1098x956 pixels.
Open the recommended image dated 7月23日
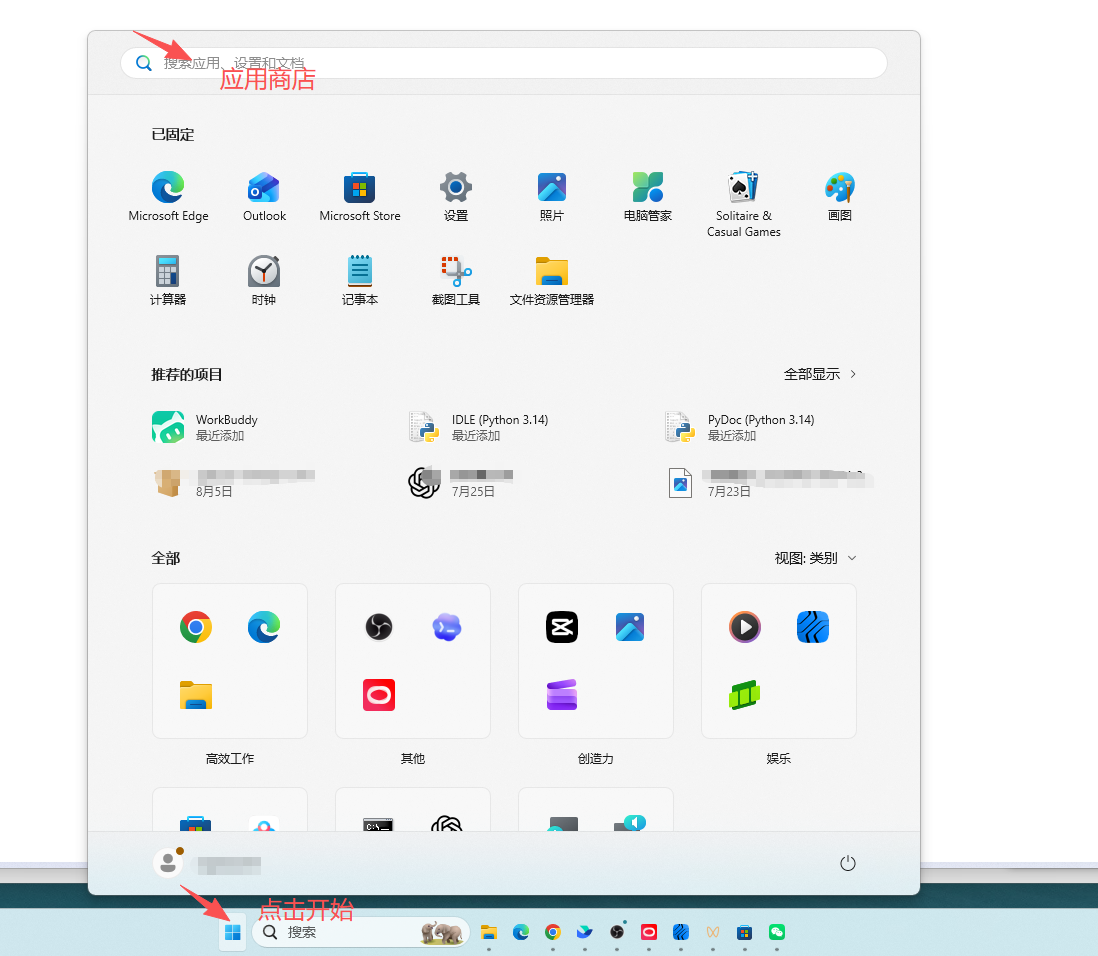(770, 483)
